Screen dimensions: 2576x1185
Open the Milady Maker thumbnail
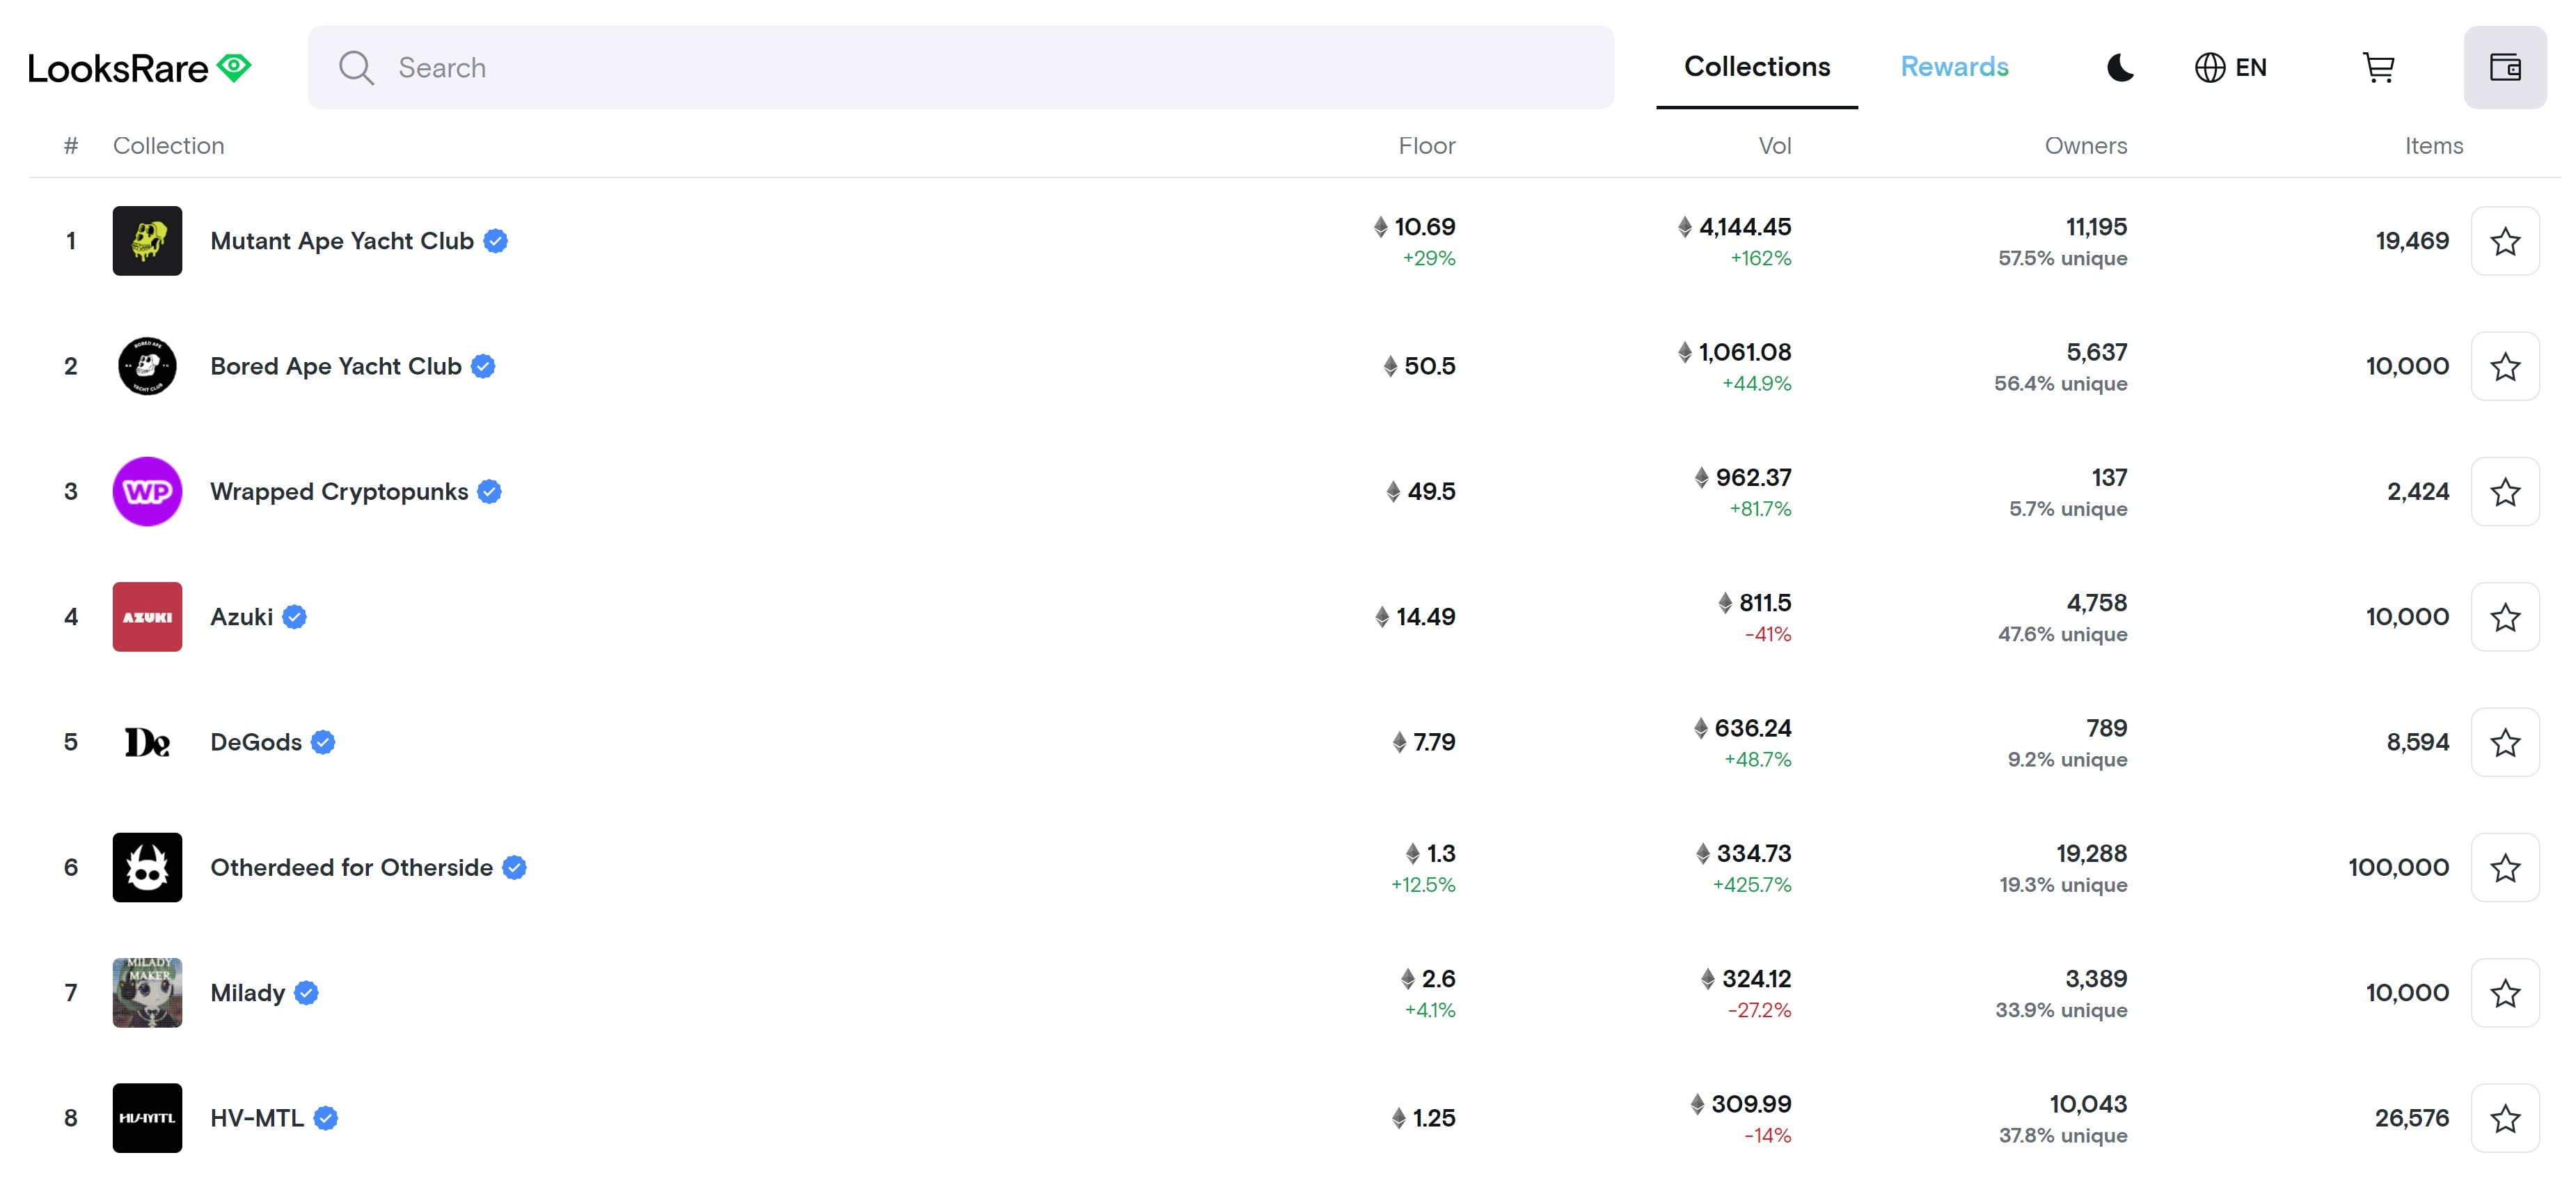click(147, 993)
